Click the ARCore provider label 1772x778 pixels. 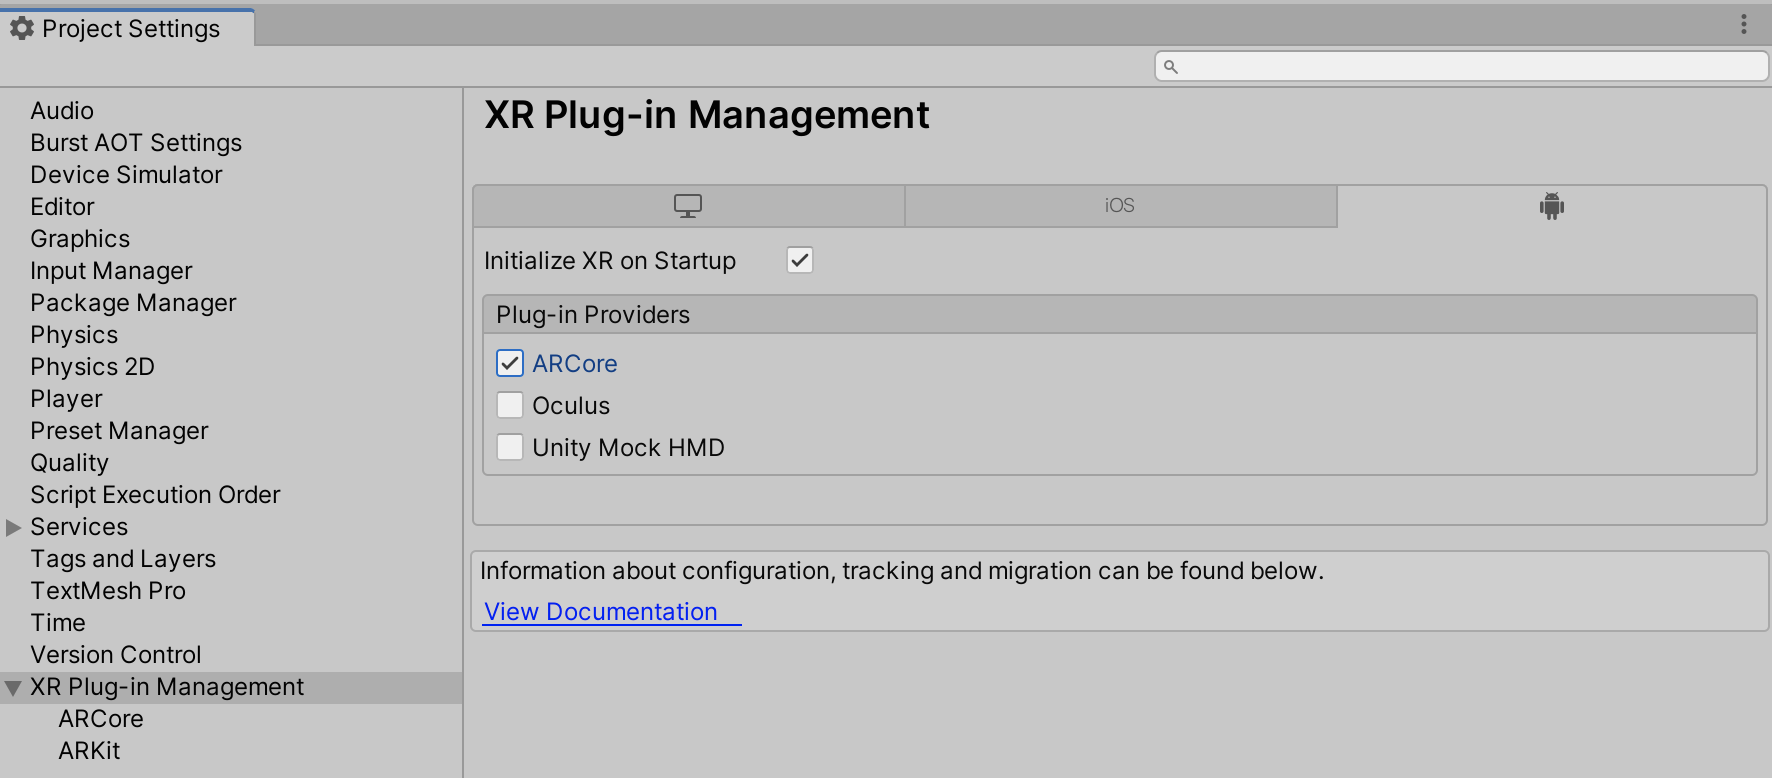(x=575, y=364)
